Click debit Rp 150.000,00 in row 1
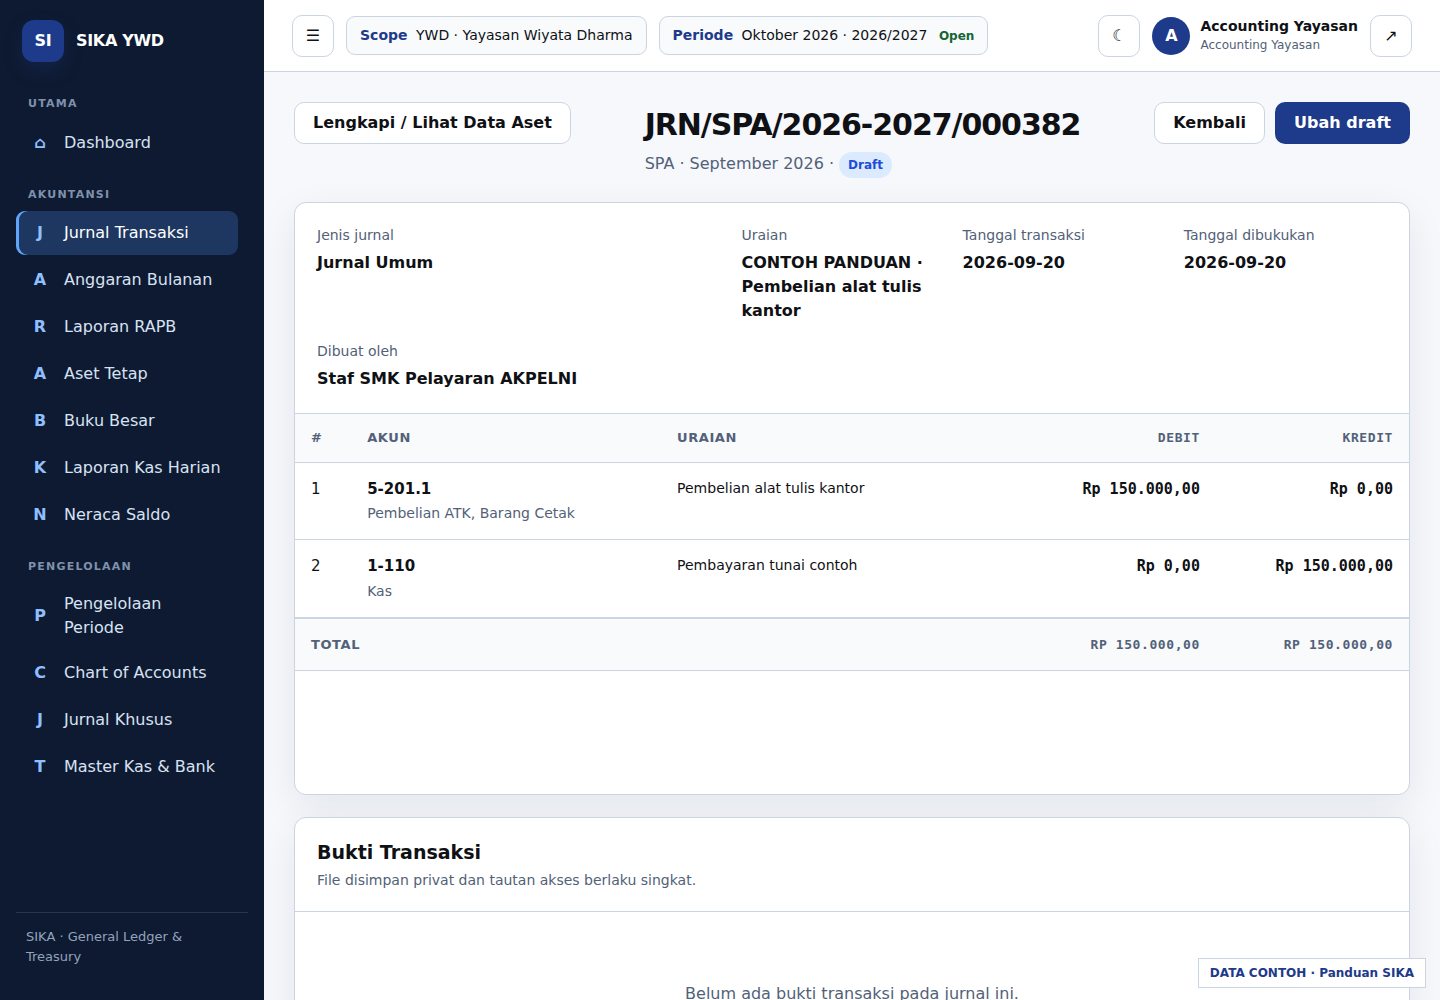Screen dimensions: 1440x1000 click(x=1141, y=489)
